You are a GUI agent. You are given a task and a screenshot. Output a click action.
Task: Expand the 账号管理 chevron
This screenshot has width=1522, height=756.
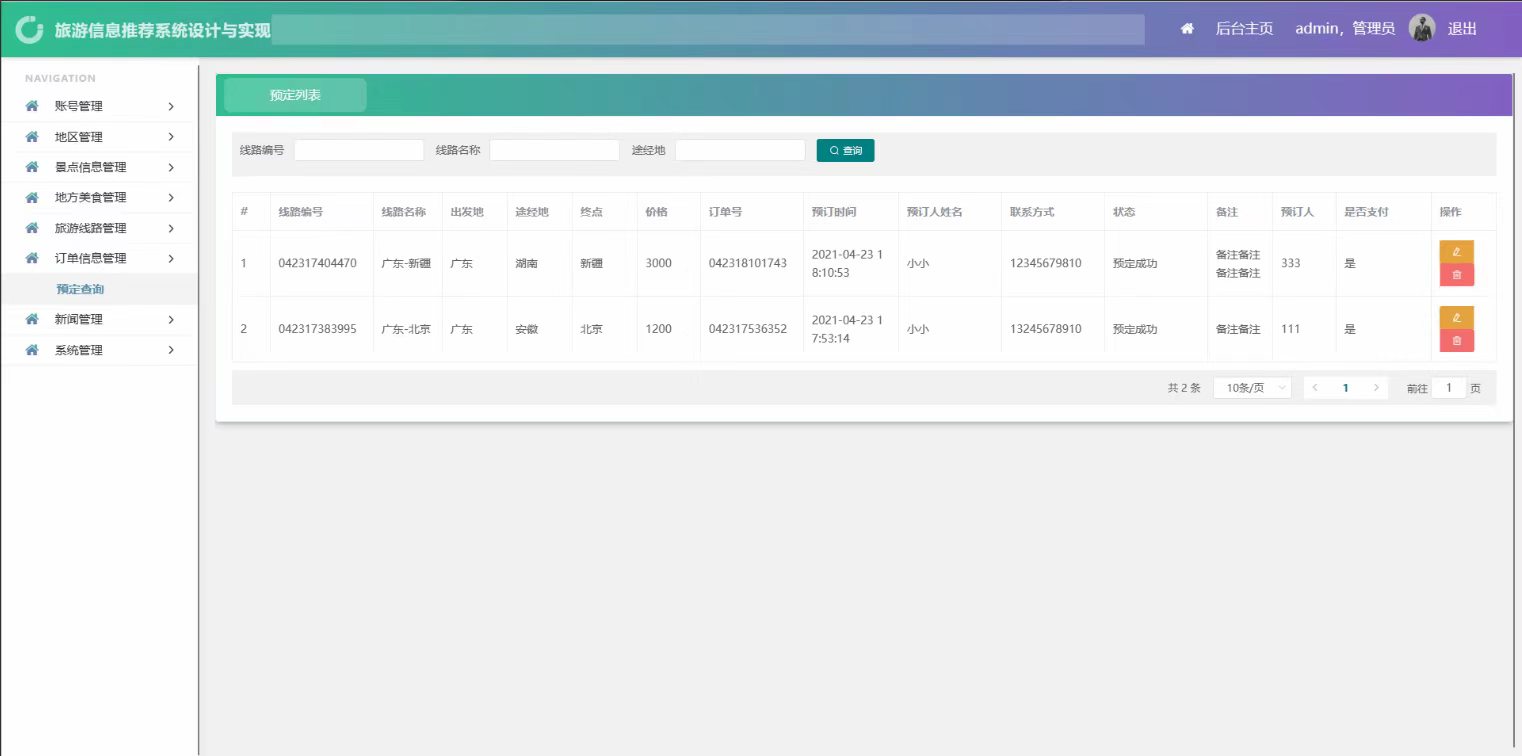coord(171,106)
